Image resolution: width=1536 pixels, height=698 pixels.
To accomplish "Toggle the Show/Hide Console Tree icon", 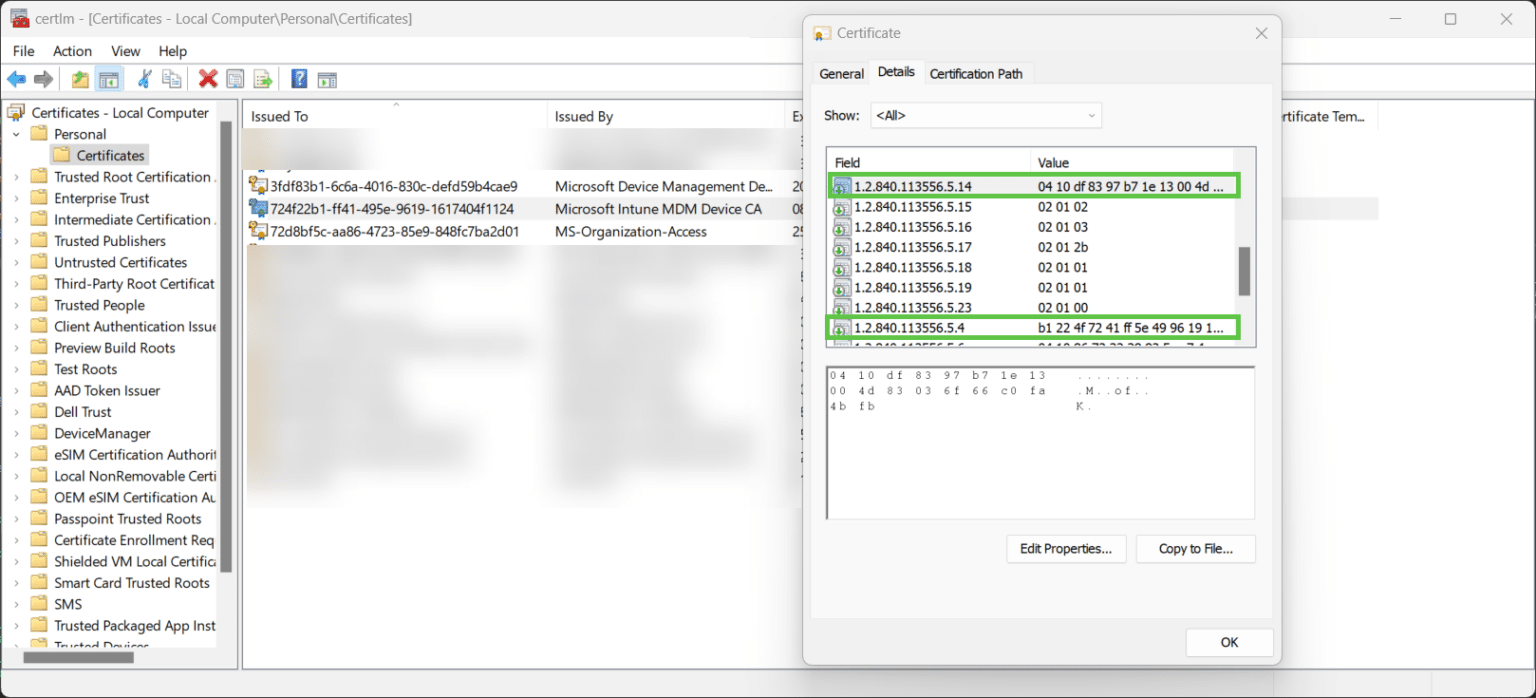I will [x=107, y=78].
